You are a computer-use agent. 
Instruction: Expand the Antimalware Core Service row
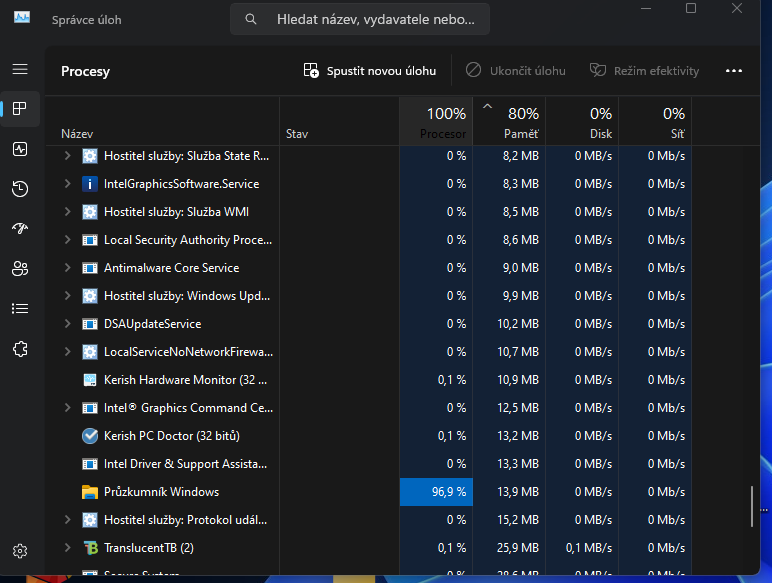point(67,268)
